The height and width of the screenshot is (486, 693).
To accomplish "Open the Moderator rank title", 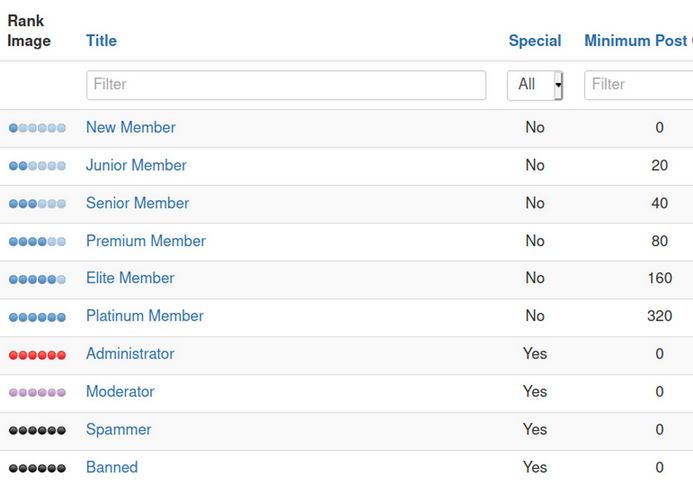I will click(120, 392).
